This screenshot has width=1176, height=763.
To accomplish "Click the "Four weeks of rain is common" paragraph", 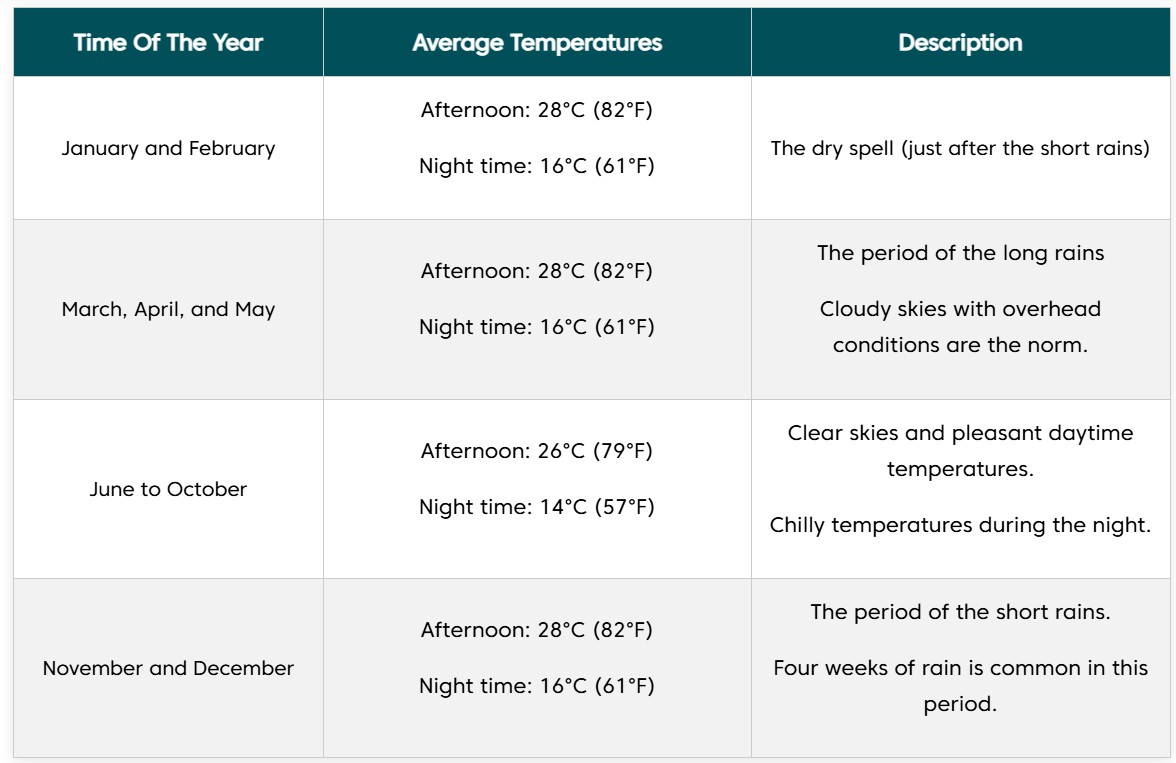I will click(960, 685).
